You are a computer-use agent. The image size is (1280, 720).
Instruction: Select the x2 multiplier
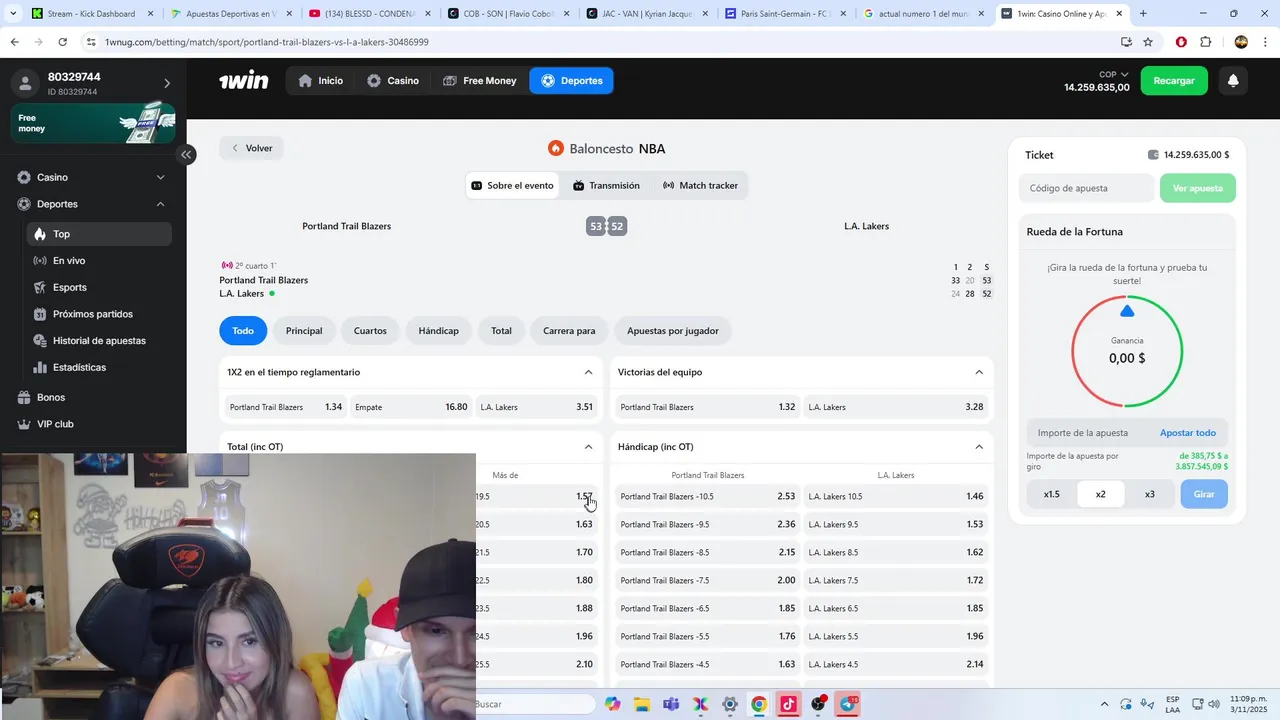click(x=1101, y=494)
